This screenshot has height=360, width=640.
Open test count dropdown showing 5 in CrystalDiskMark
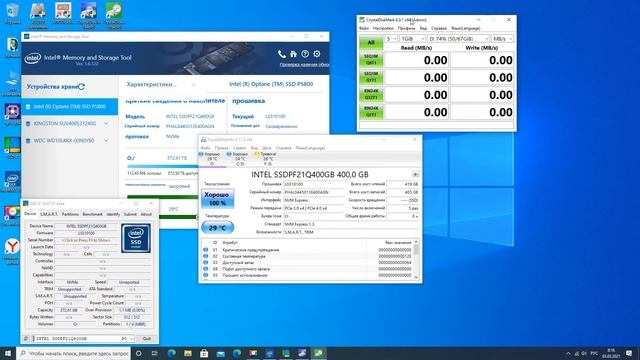(391, 39)
